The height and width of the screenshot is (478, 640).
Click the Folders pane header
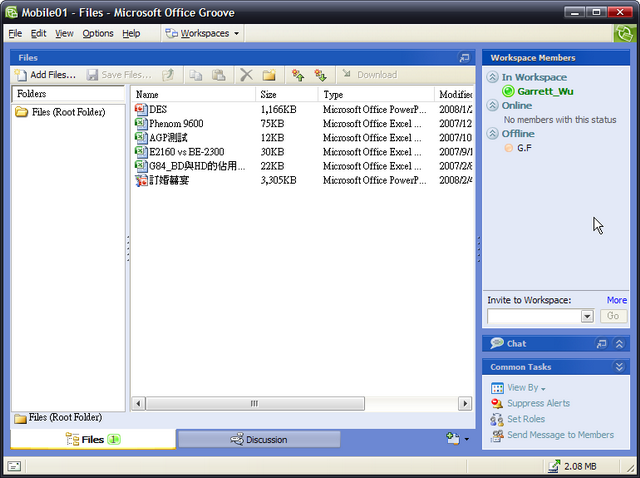click(x=68, y=94)
